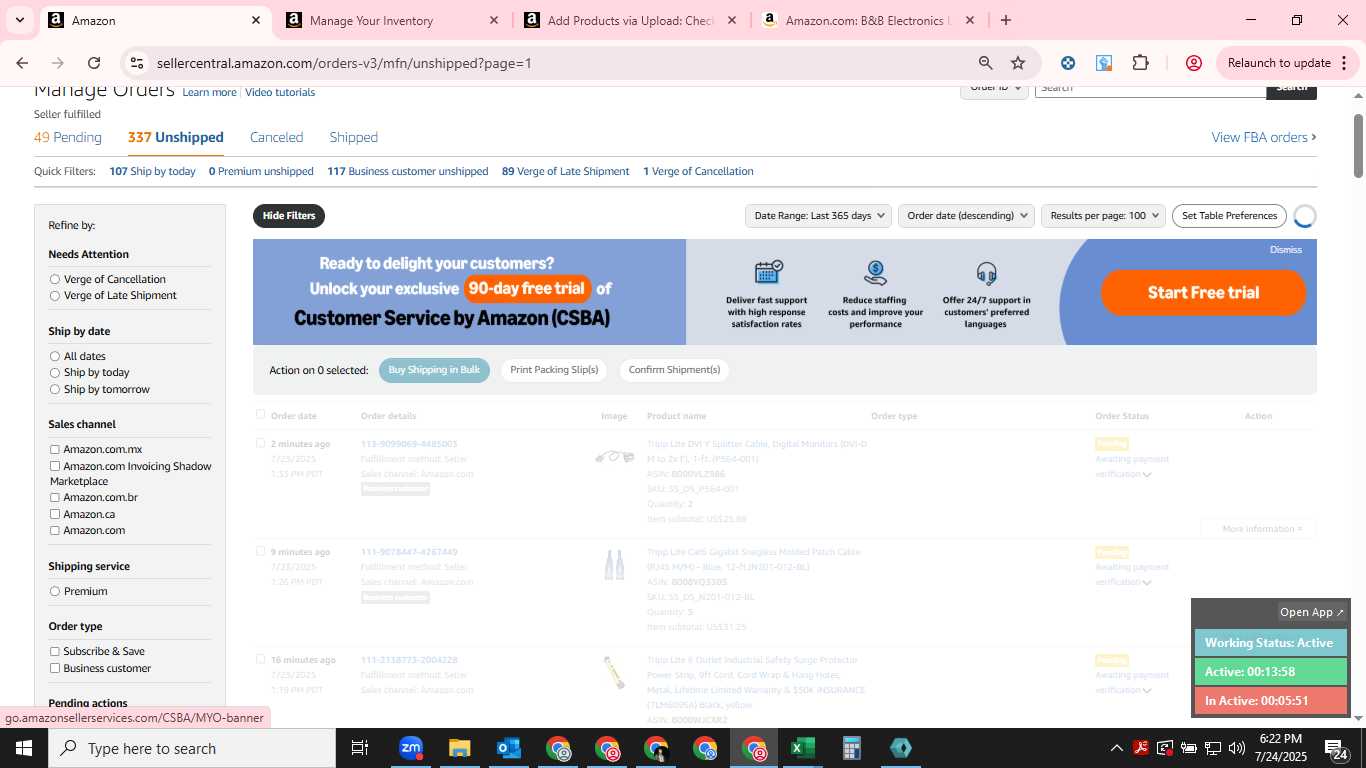Click the Hide Filters button

pos(289,215)
